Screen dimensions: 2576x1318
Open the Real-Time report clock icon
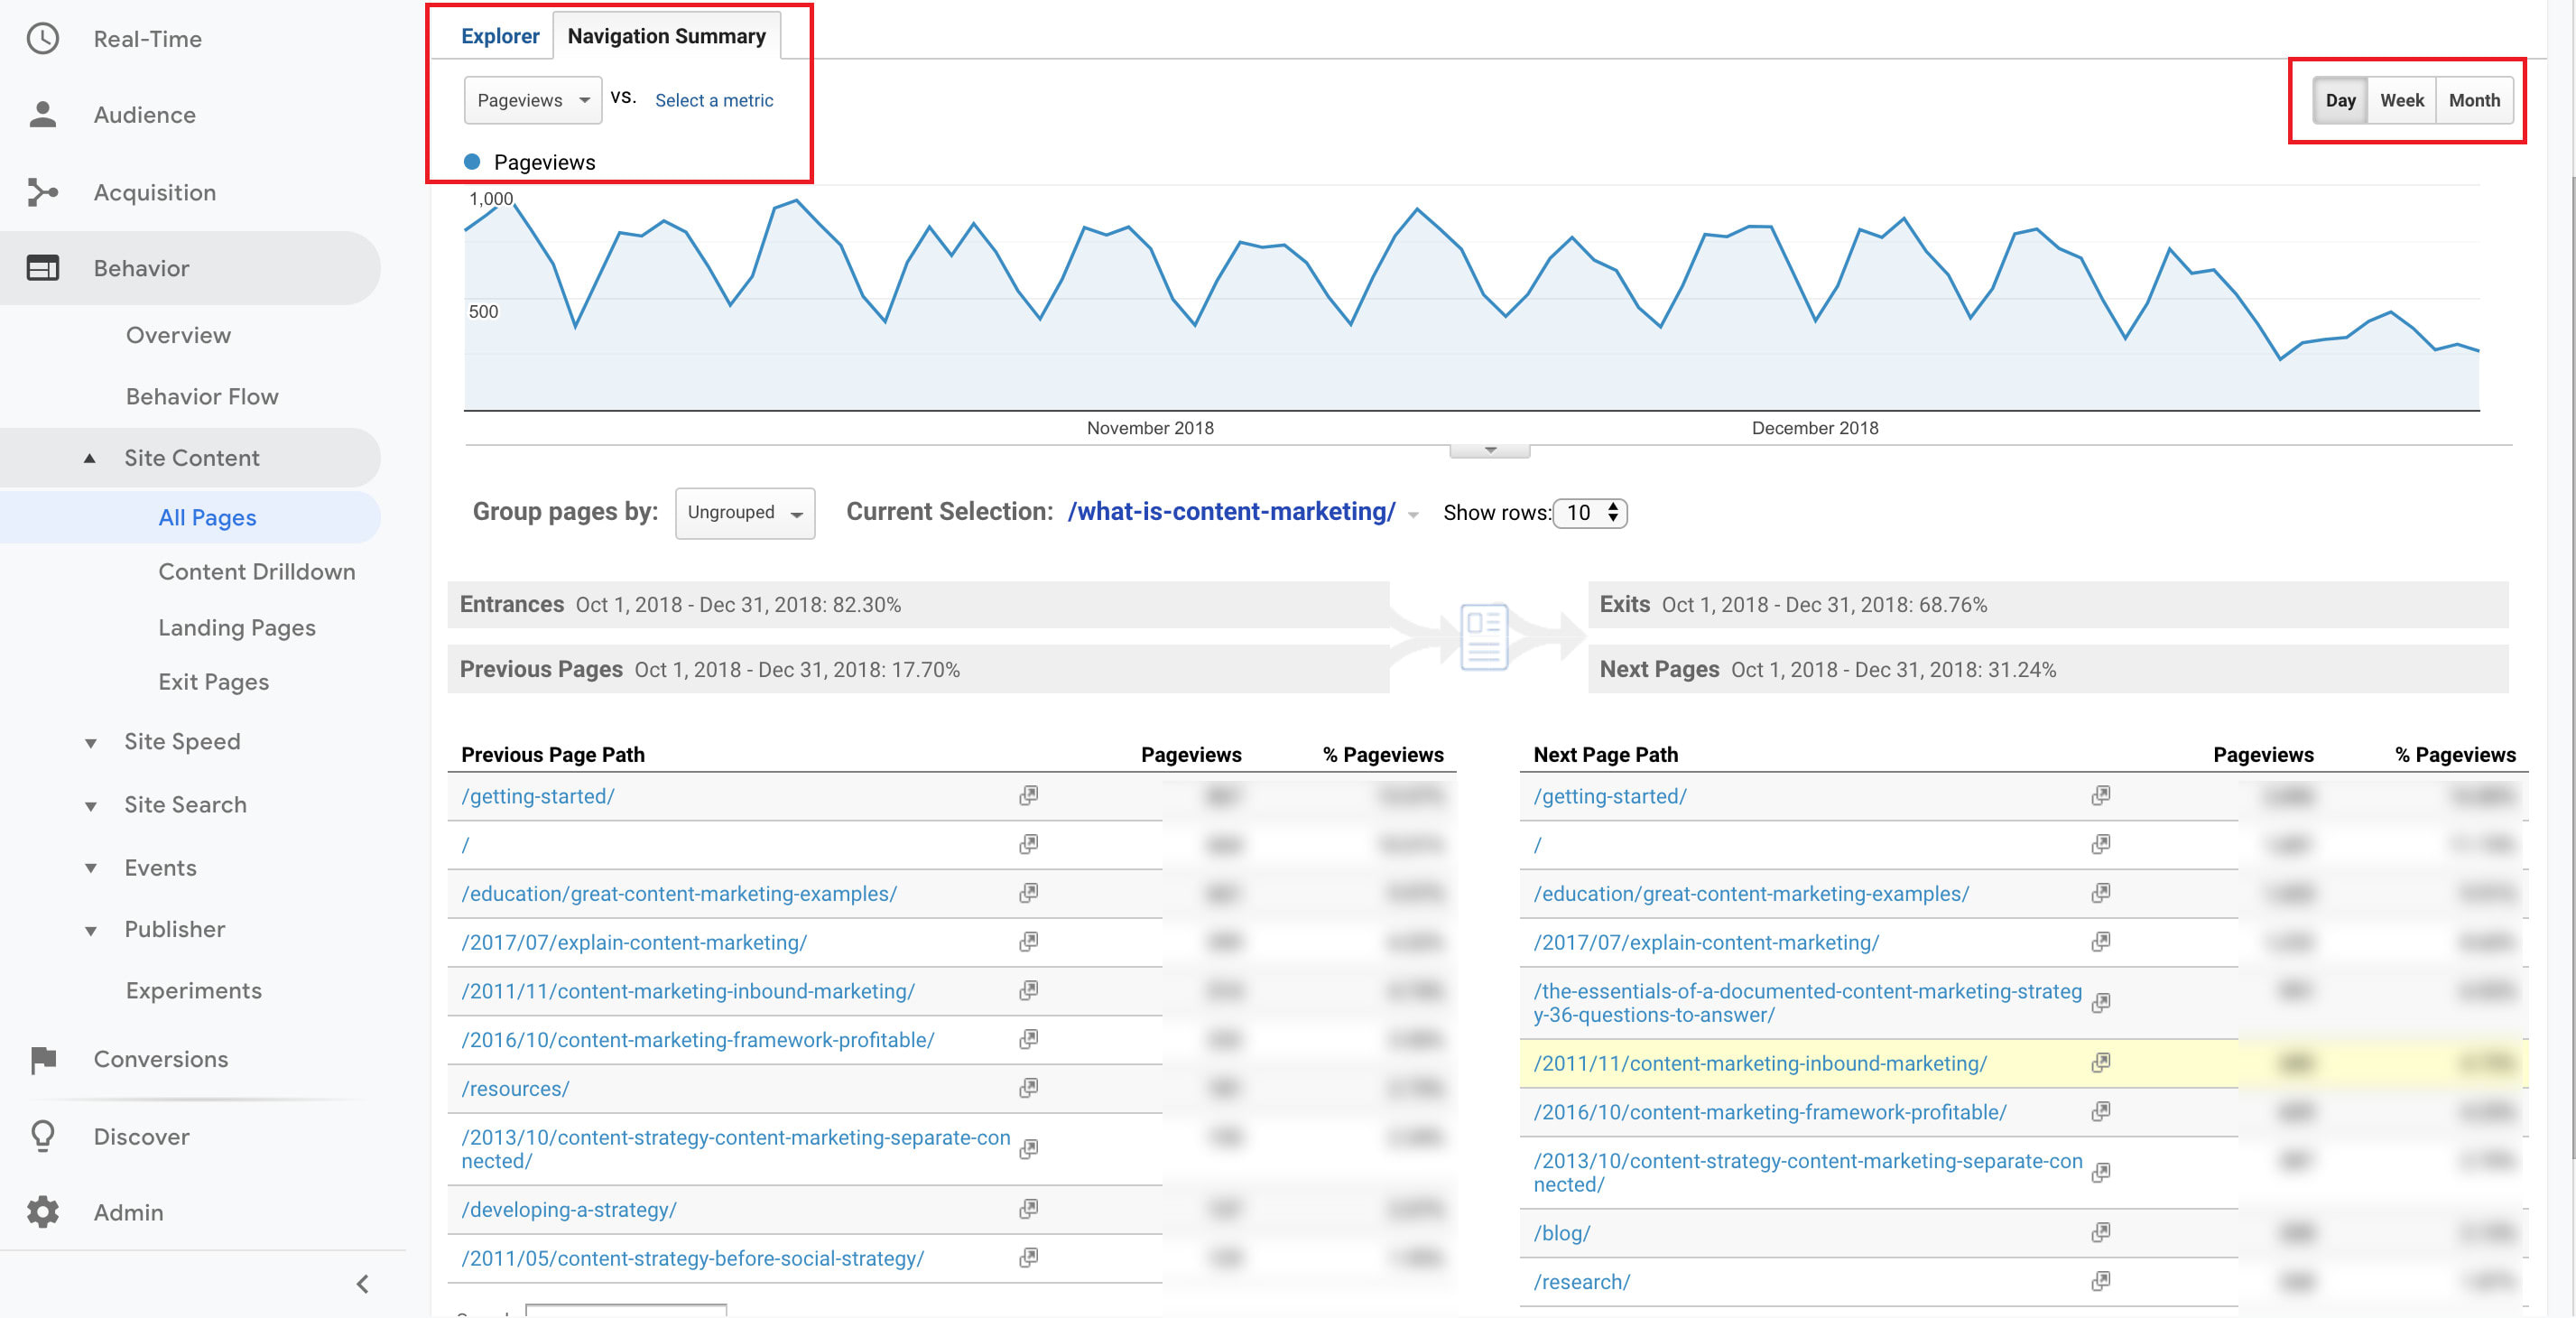point(44,38)
